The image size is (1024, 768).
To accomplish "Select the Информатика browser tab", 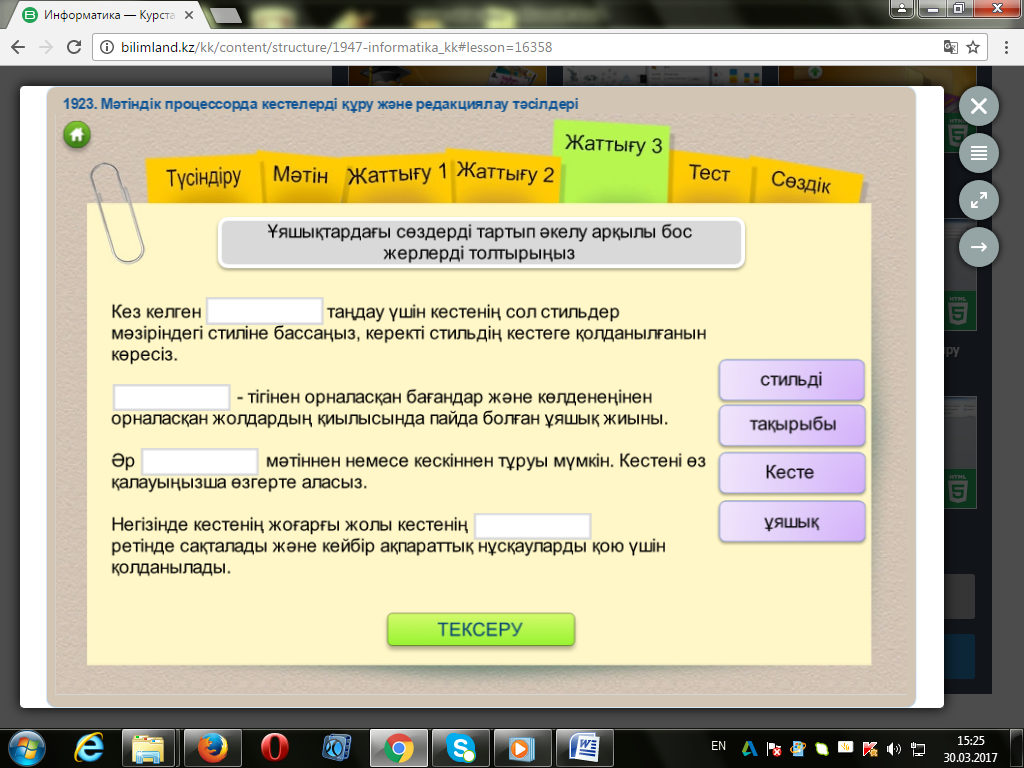I will (108, 15).
